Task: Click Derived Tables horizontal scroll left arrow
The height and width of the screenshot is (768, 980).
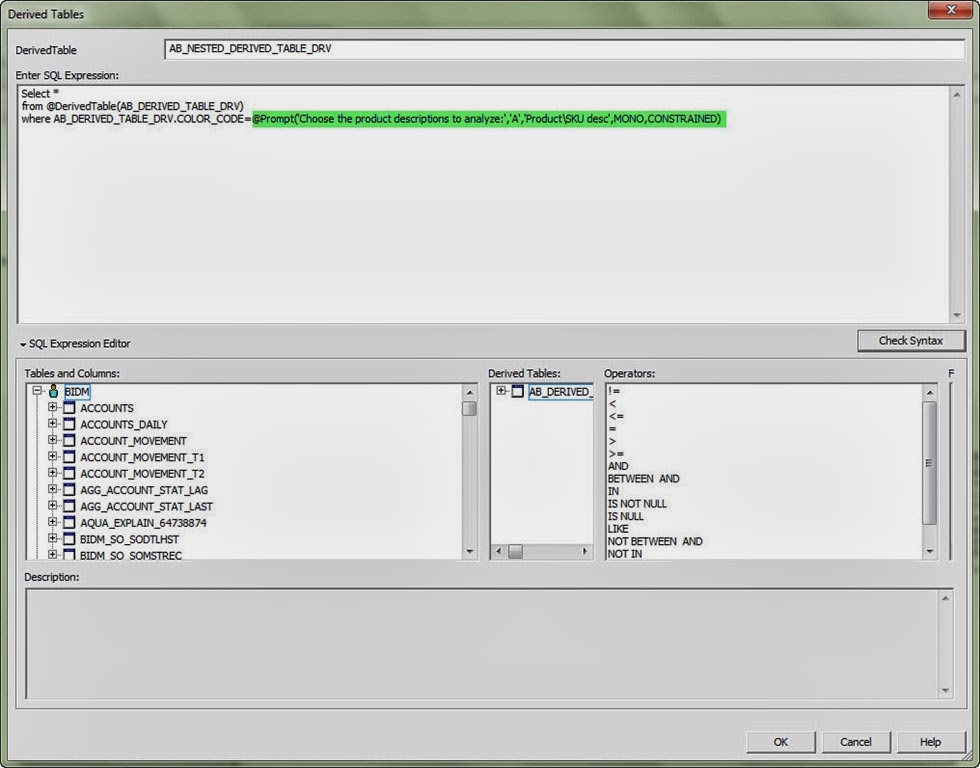Action: (498, 551)
